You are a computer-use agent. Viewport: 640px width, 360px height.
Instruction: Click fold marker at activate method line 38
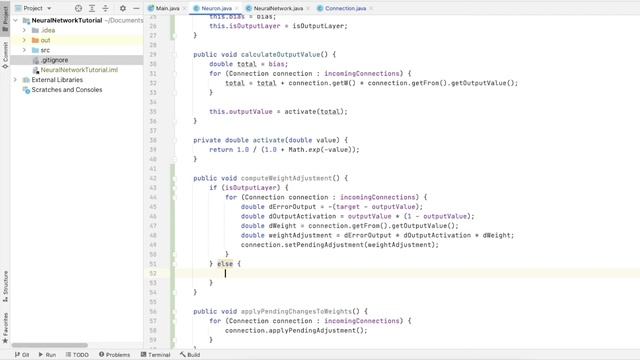coord(175,140)
